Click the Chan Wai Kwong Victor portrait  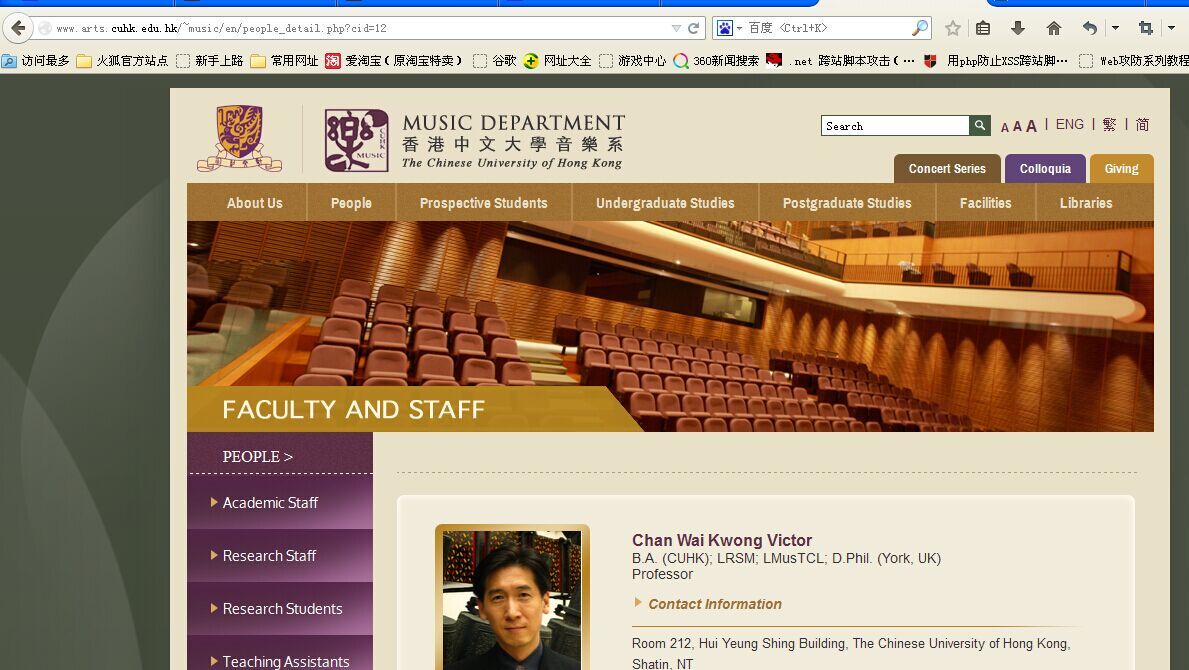[x=512, y=599]
